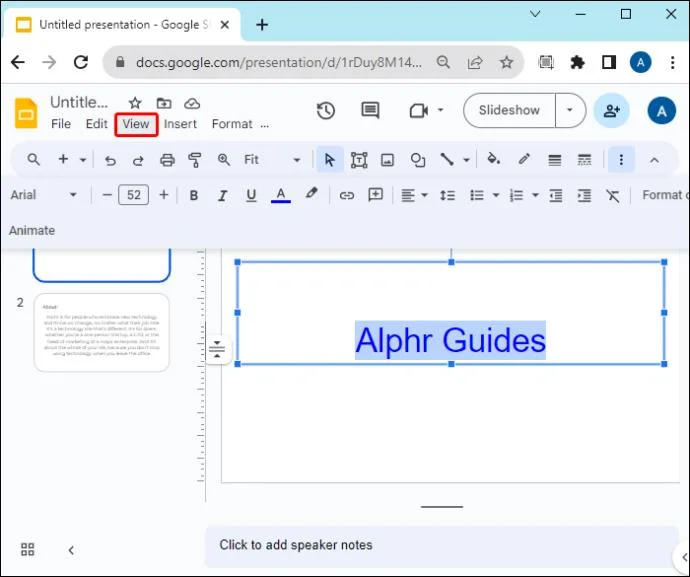Screen dimensions: 690x577
Task: Click the paint format roller icon
Action: [x=195, y=160]
